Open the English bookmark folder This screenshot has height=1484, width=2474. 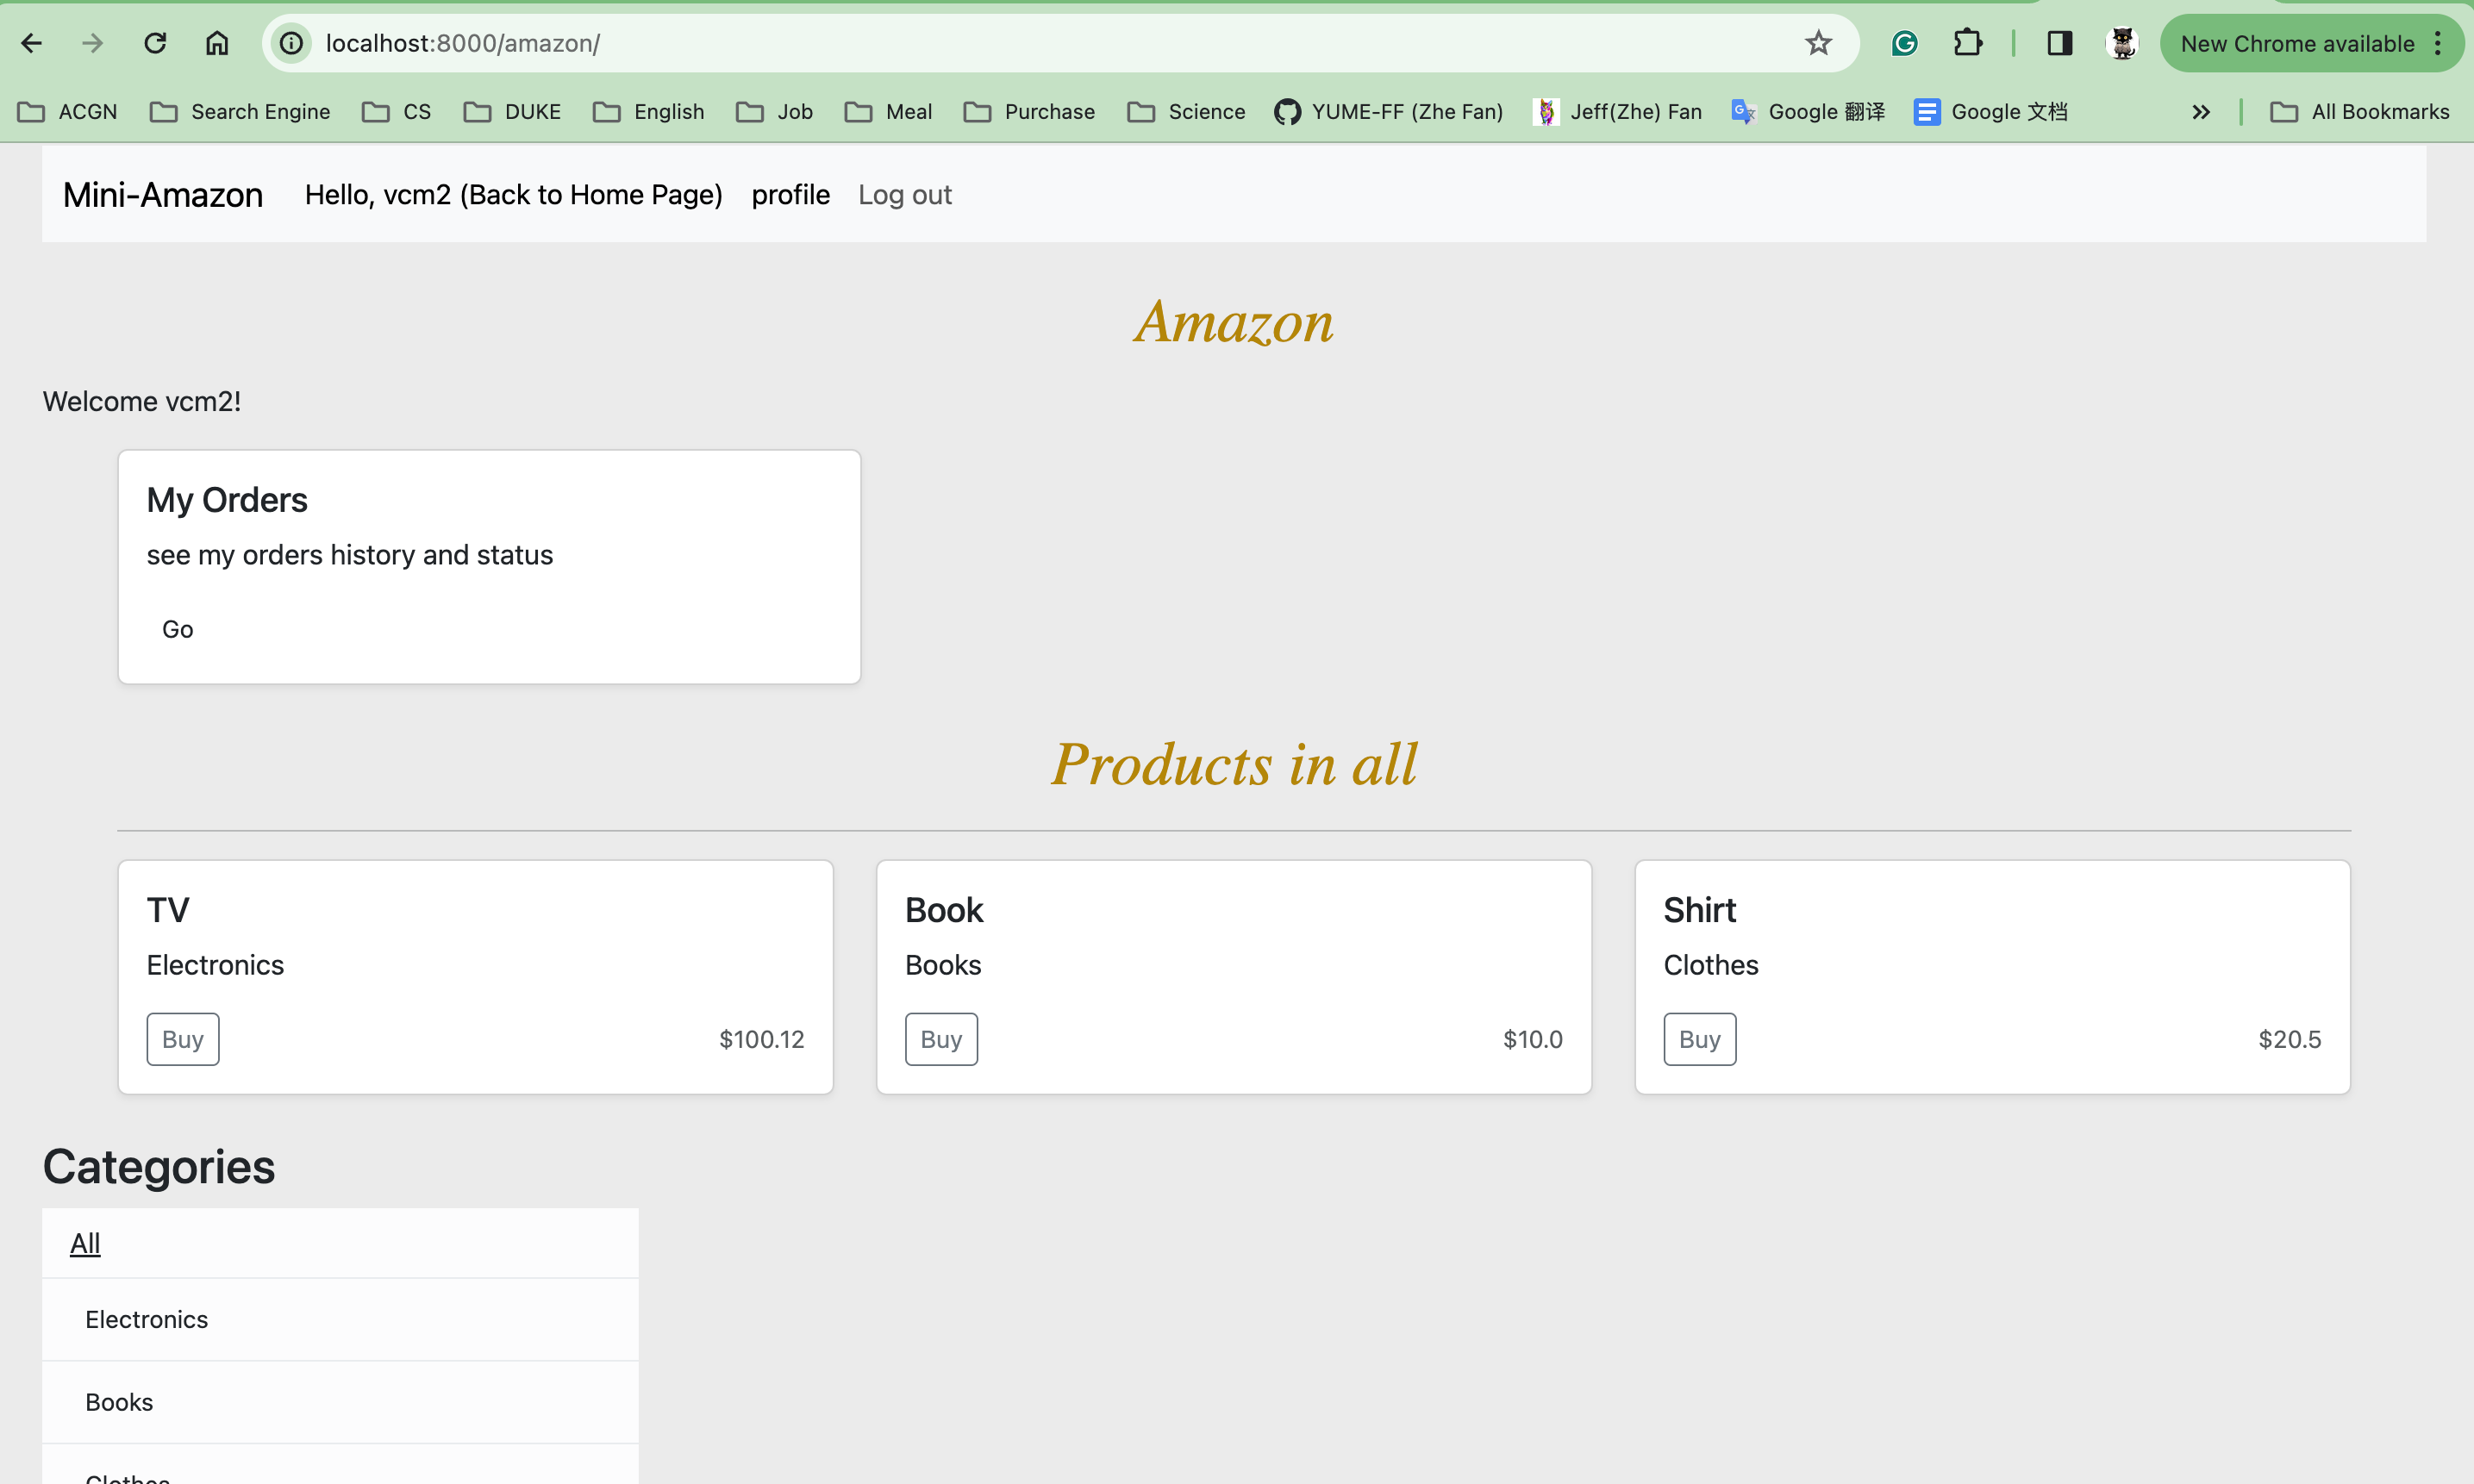649,112
